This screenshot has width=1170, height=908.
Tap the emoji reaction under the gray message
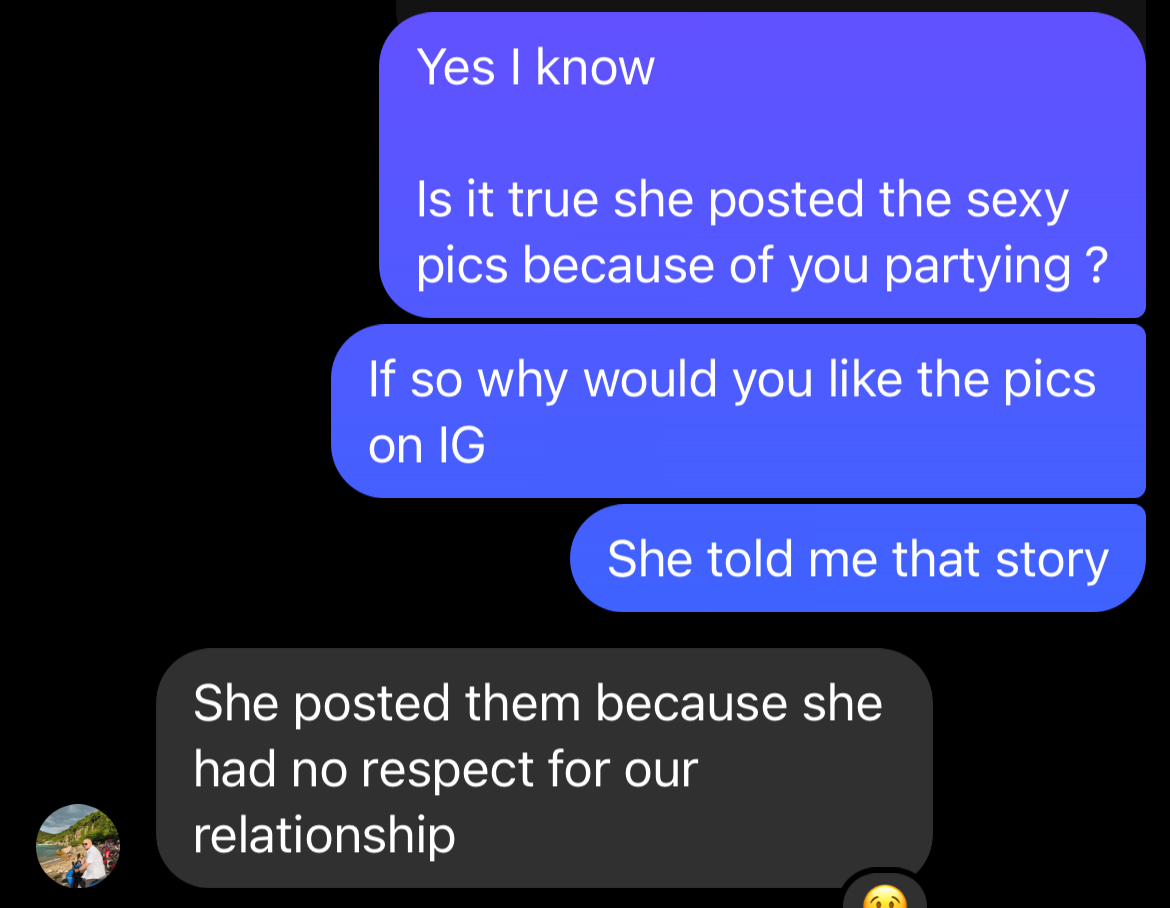[885, 895]
